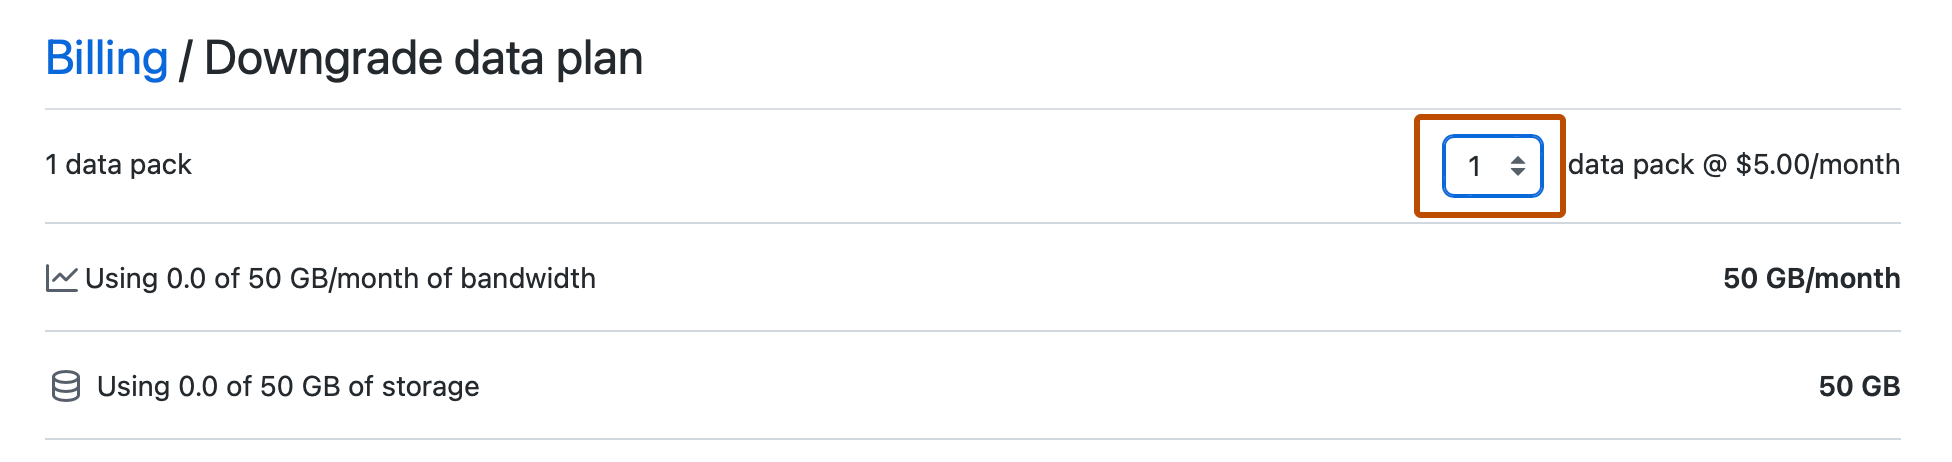Click the number 1 inside the selector
Screen dimensions: 1952x462
click(x=1474, y=166)
